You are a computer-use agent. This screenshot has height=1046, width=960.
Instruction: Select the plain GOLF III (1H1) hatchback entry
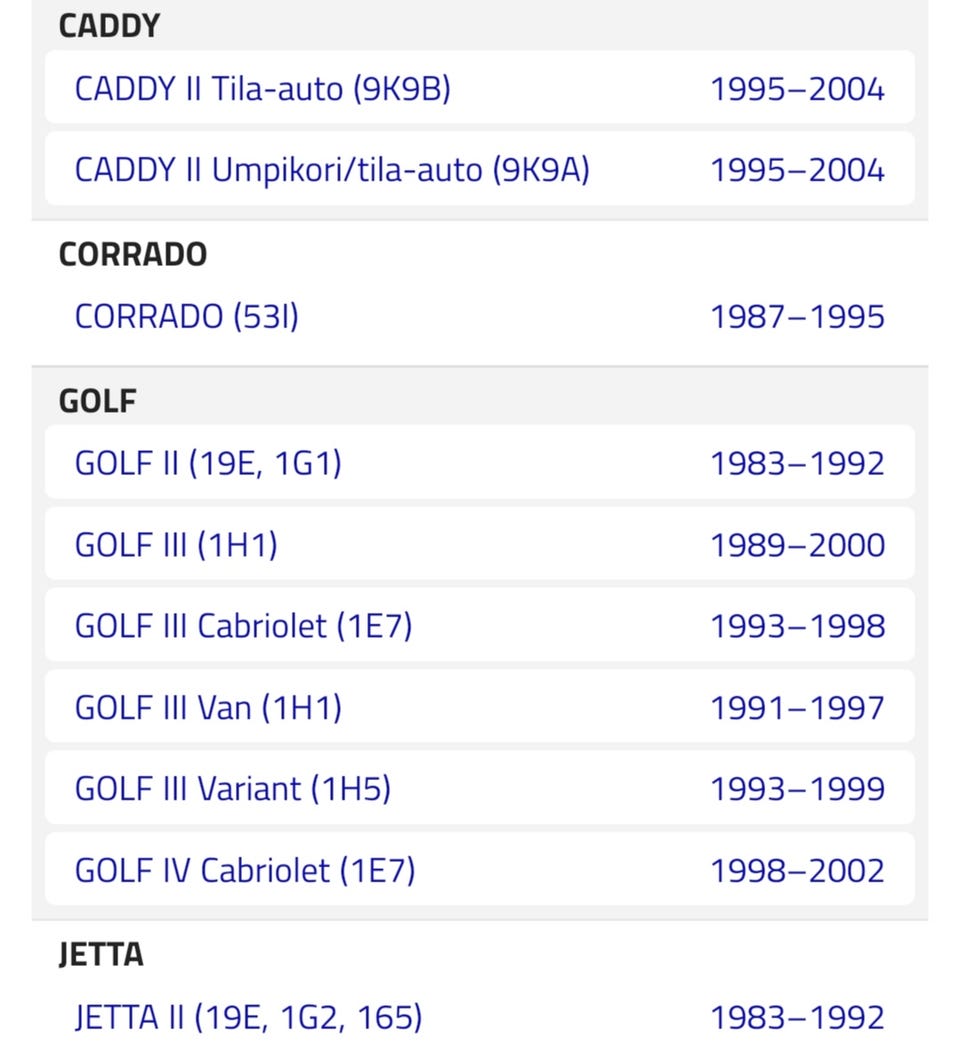(x=176, y=545)
